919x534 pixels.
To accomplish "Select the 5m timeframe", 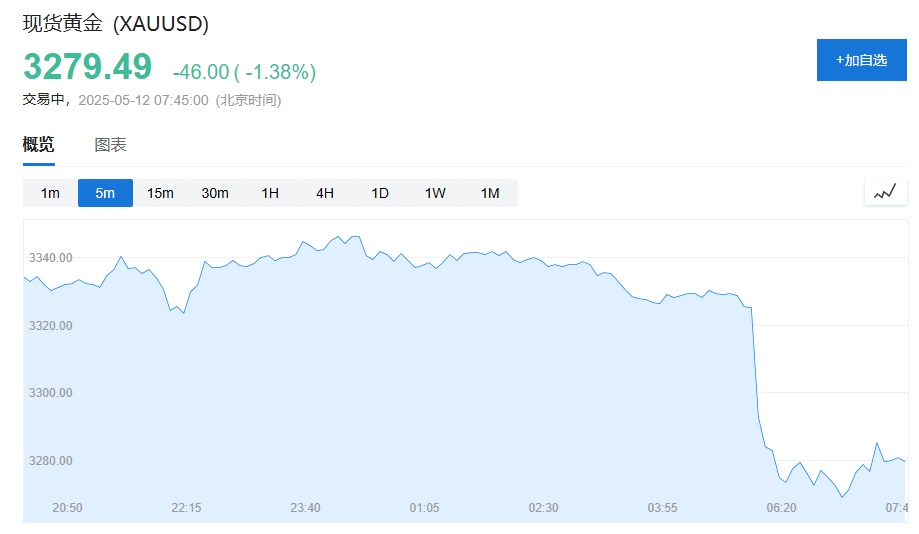I will [x=105, y=193].
